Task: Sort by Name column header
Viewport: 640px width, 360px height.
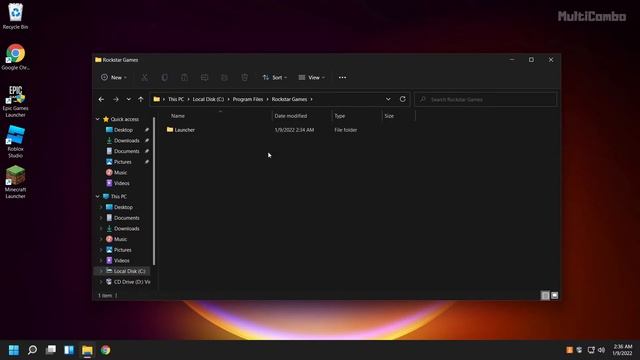Action: click(178, 116)
